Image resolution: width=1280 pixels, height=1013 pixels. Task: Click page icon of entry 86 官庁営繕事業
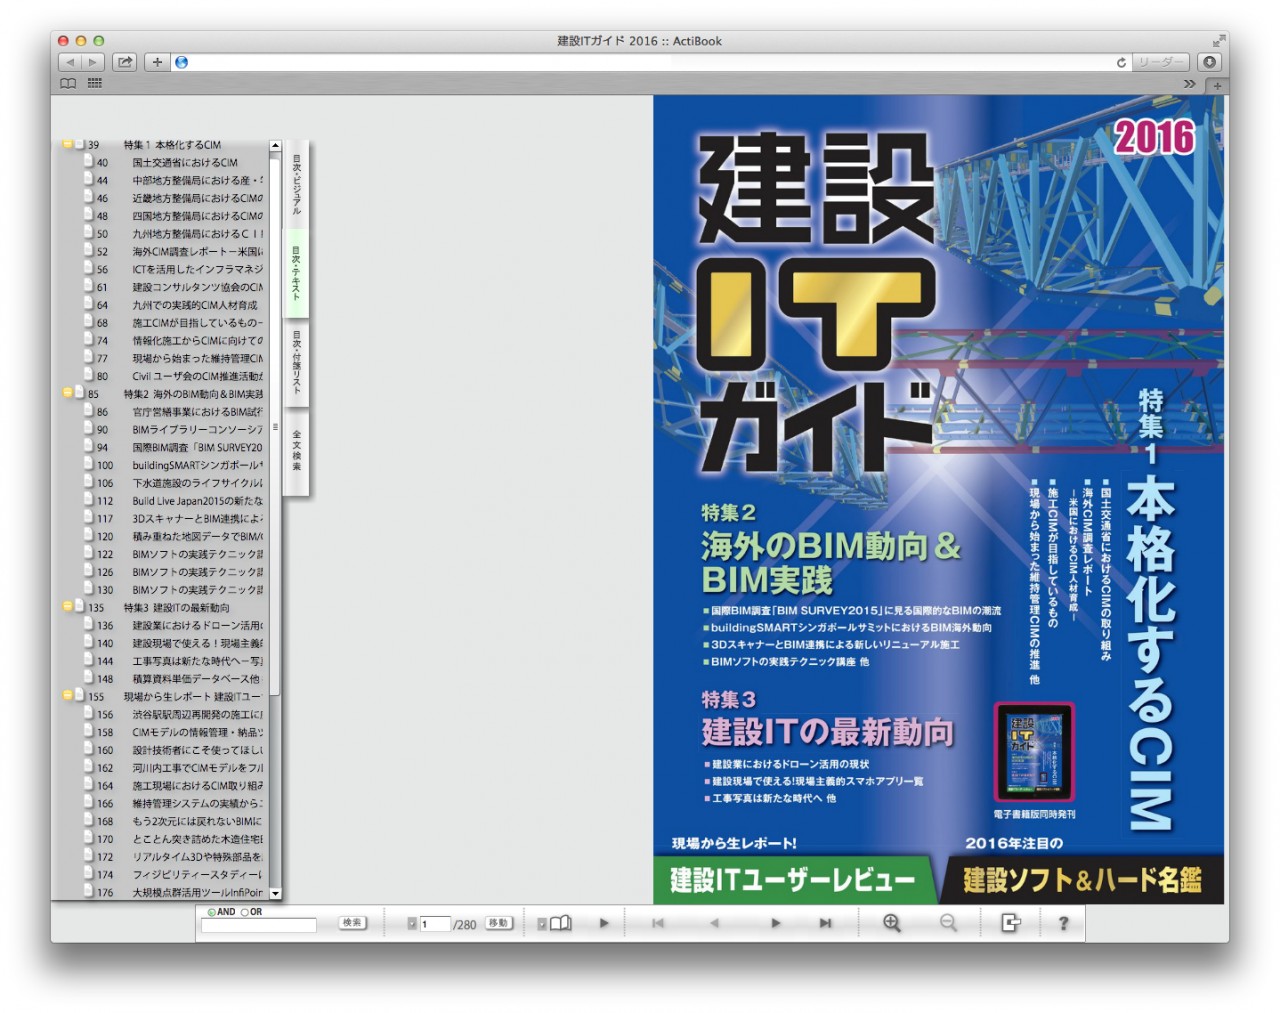(x=89, y=411)
